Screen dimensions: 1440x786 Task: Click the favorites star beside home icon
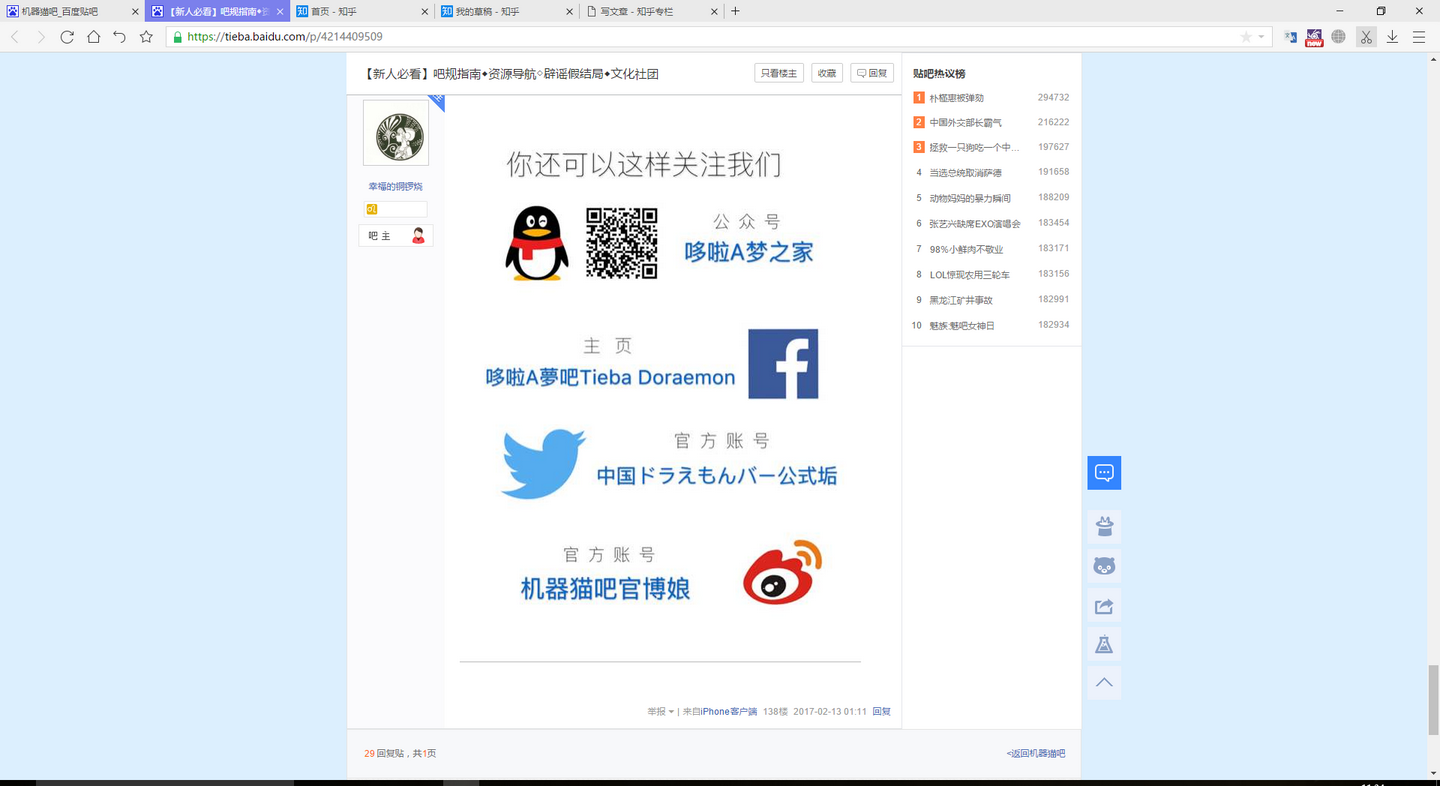click(x=146, y=37)
